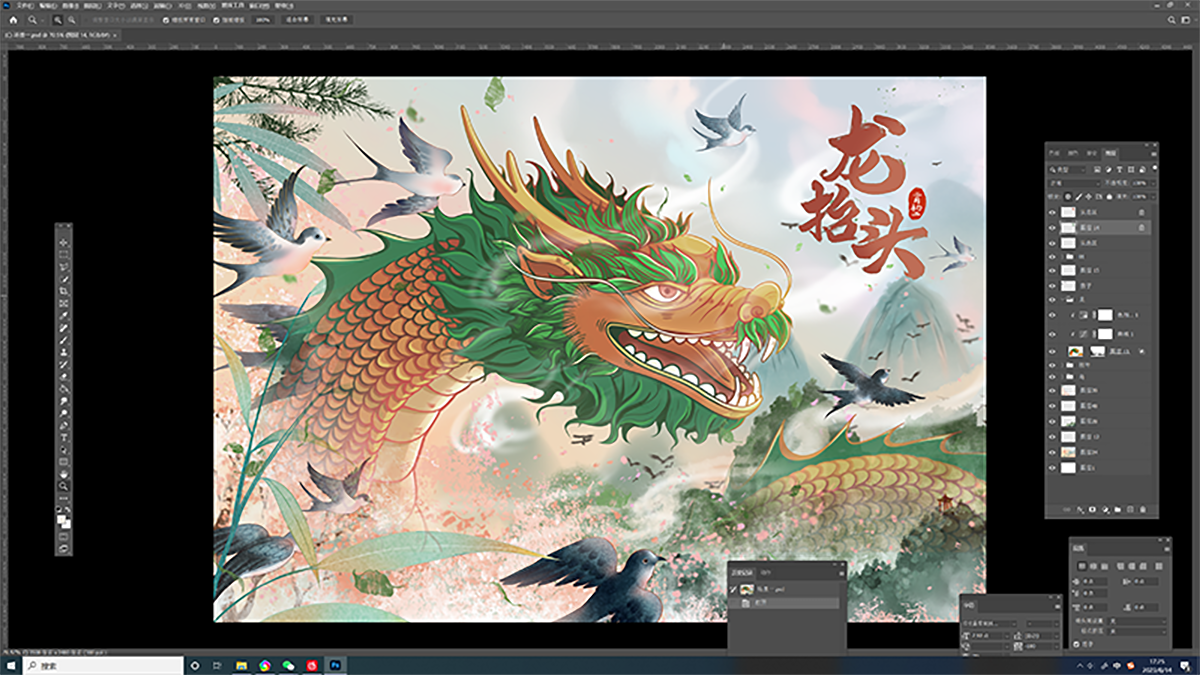This screenshot has height=675, width=1200.
Task: Click the Delete layer trash icon
Action: point(1143,509)
